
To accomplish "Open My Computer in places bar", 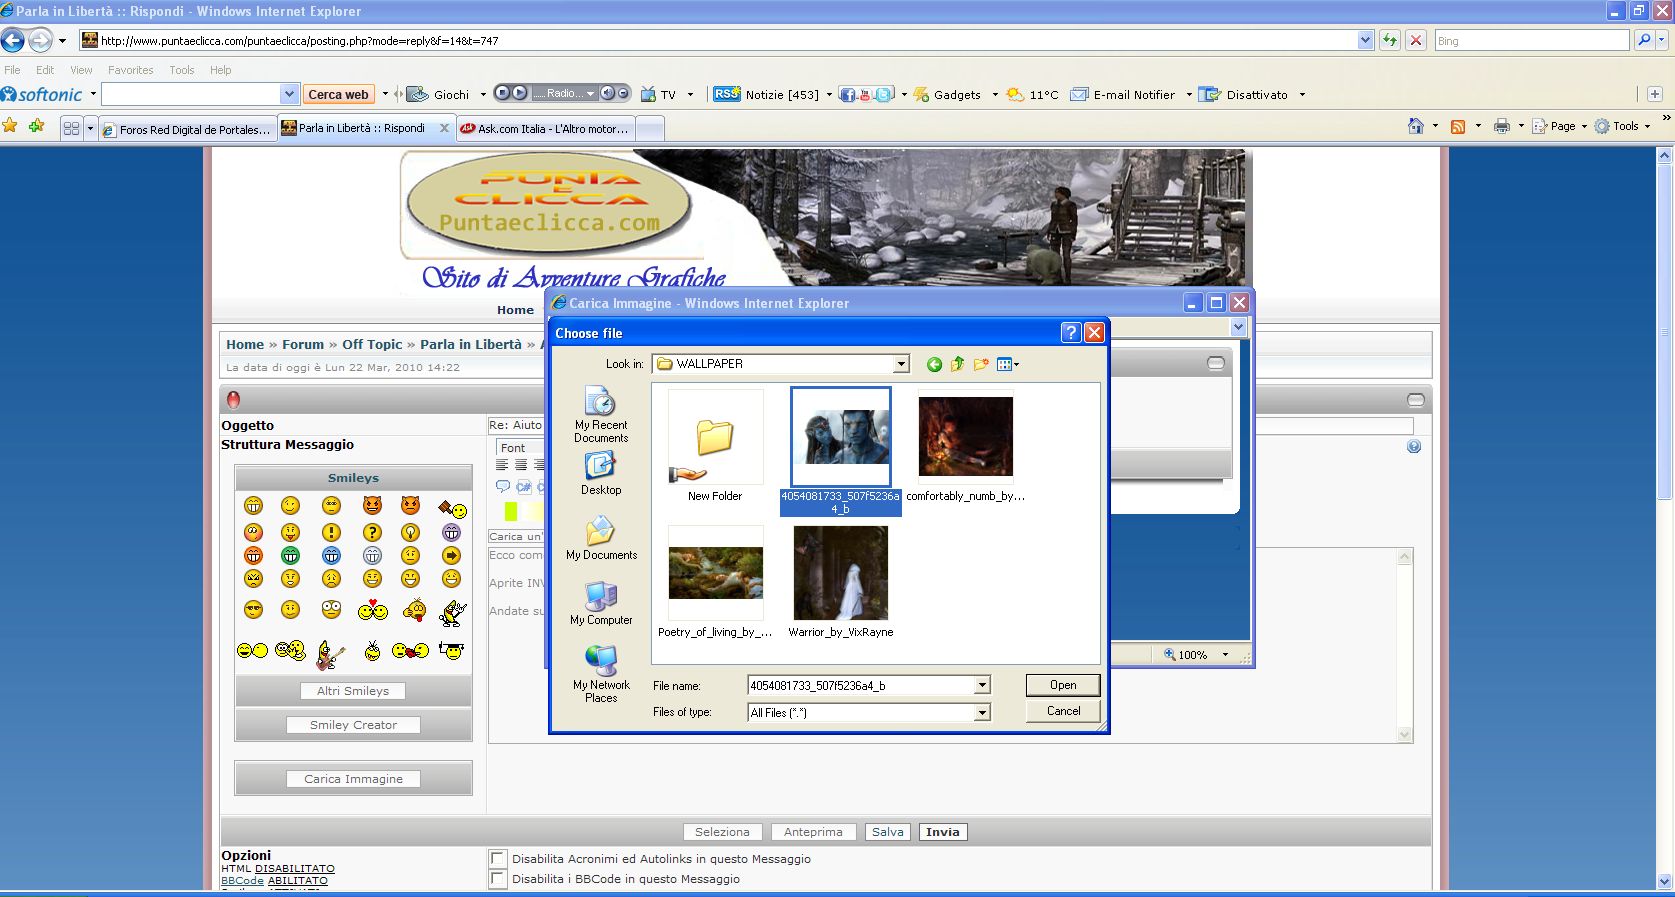I will (601, 603).
